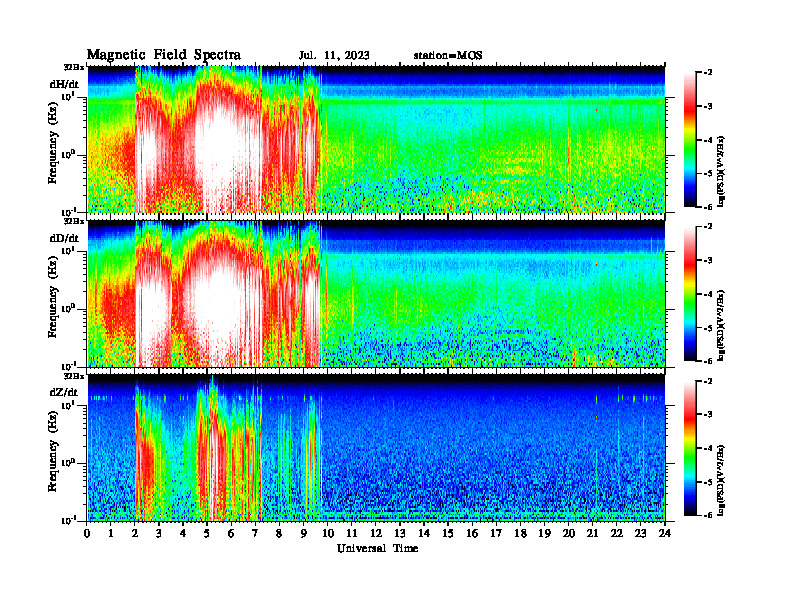The image size is (792, 612).
Task: Click the "dZ/dt" panel label
Action: coord(64,392)
